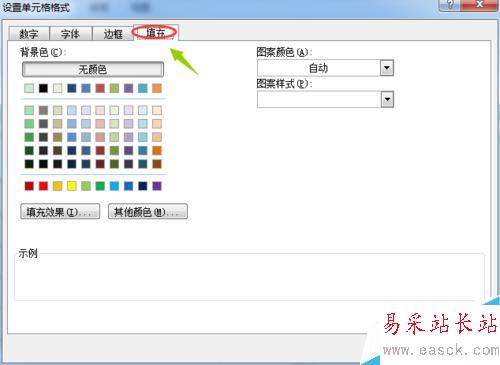Choose the pale green swatch in the top theme row
The height and width of the screenshot is (365, 500).
tap(29, 88)
